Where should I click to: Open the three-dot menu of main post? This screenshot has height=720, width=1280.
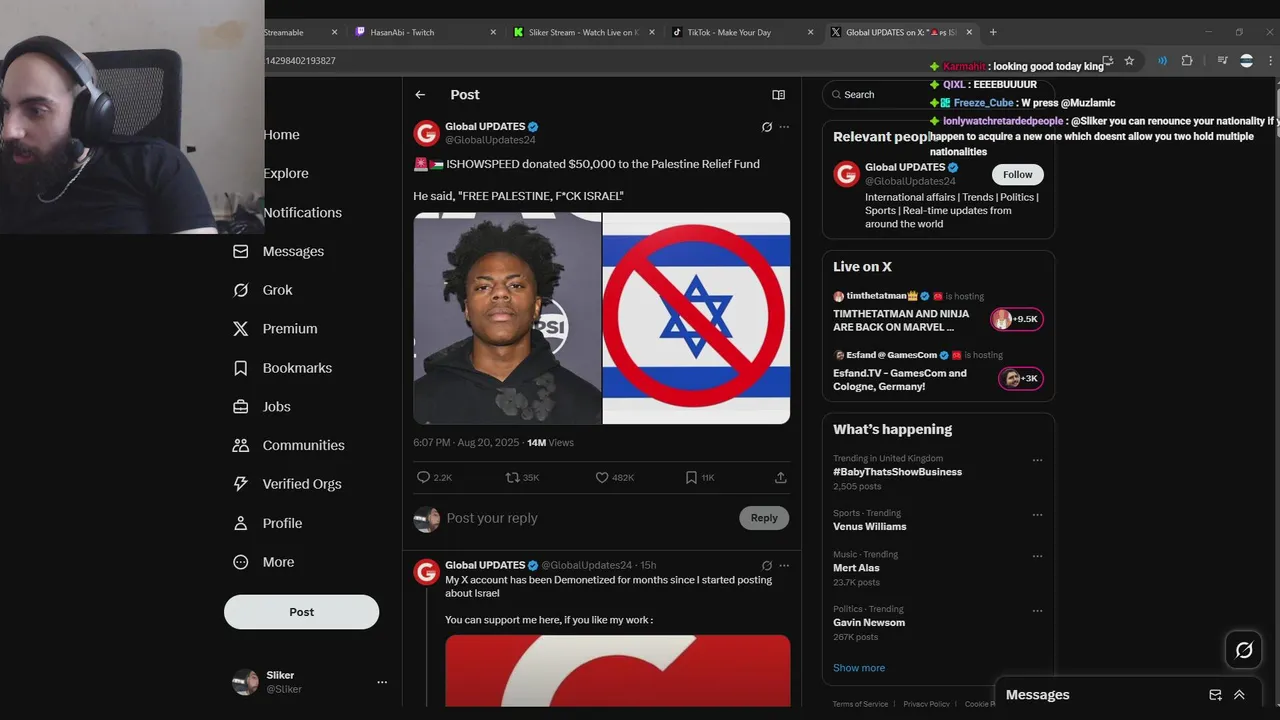[x=784, y=127]
